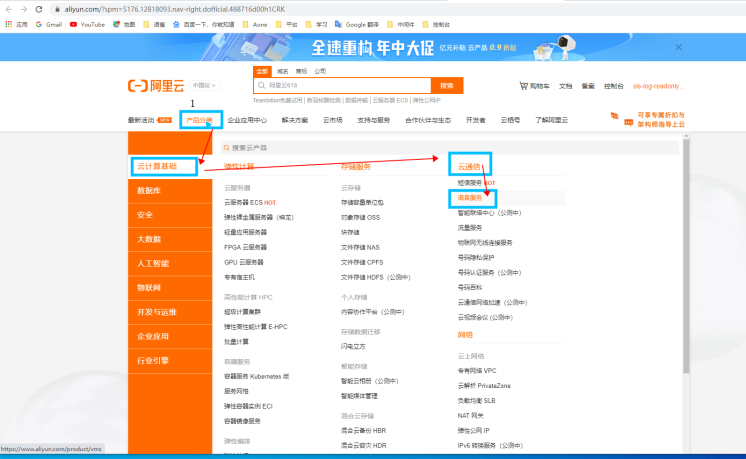Open 对象存储 OSS product link
This screenshot has width=746, height=459.
pyautogui.click(x=360, y=217)
